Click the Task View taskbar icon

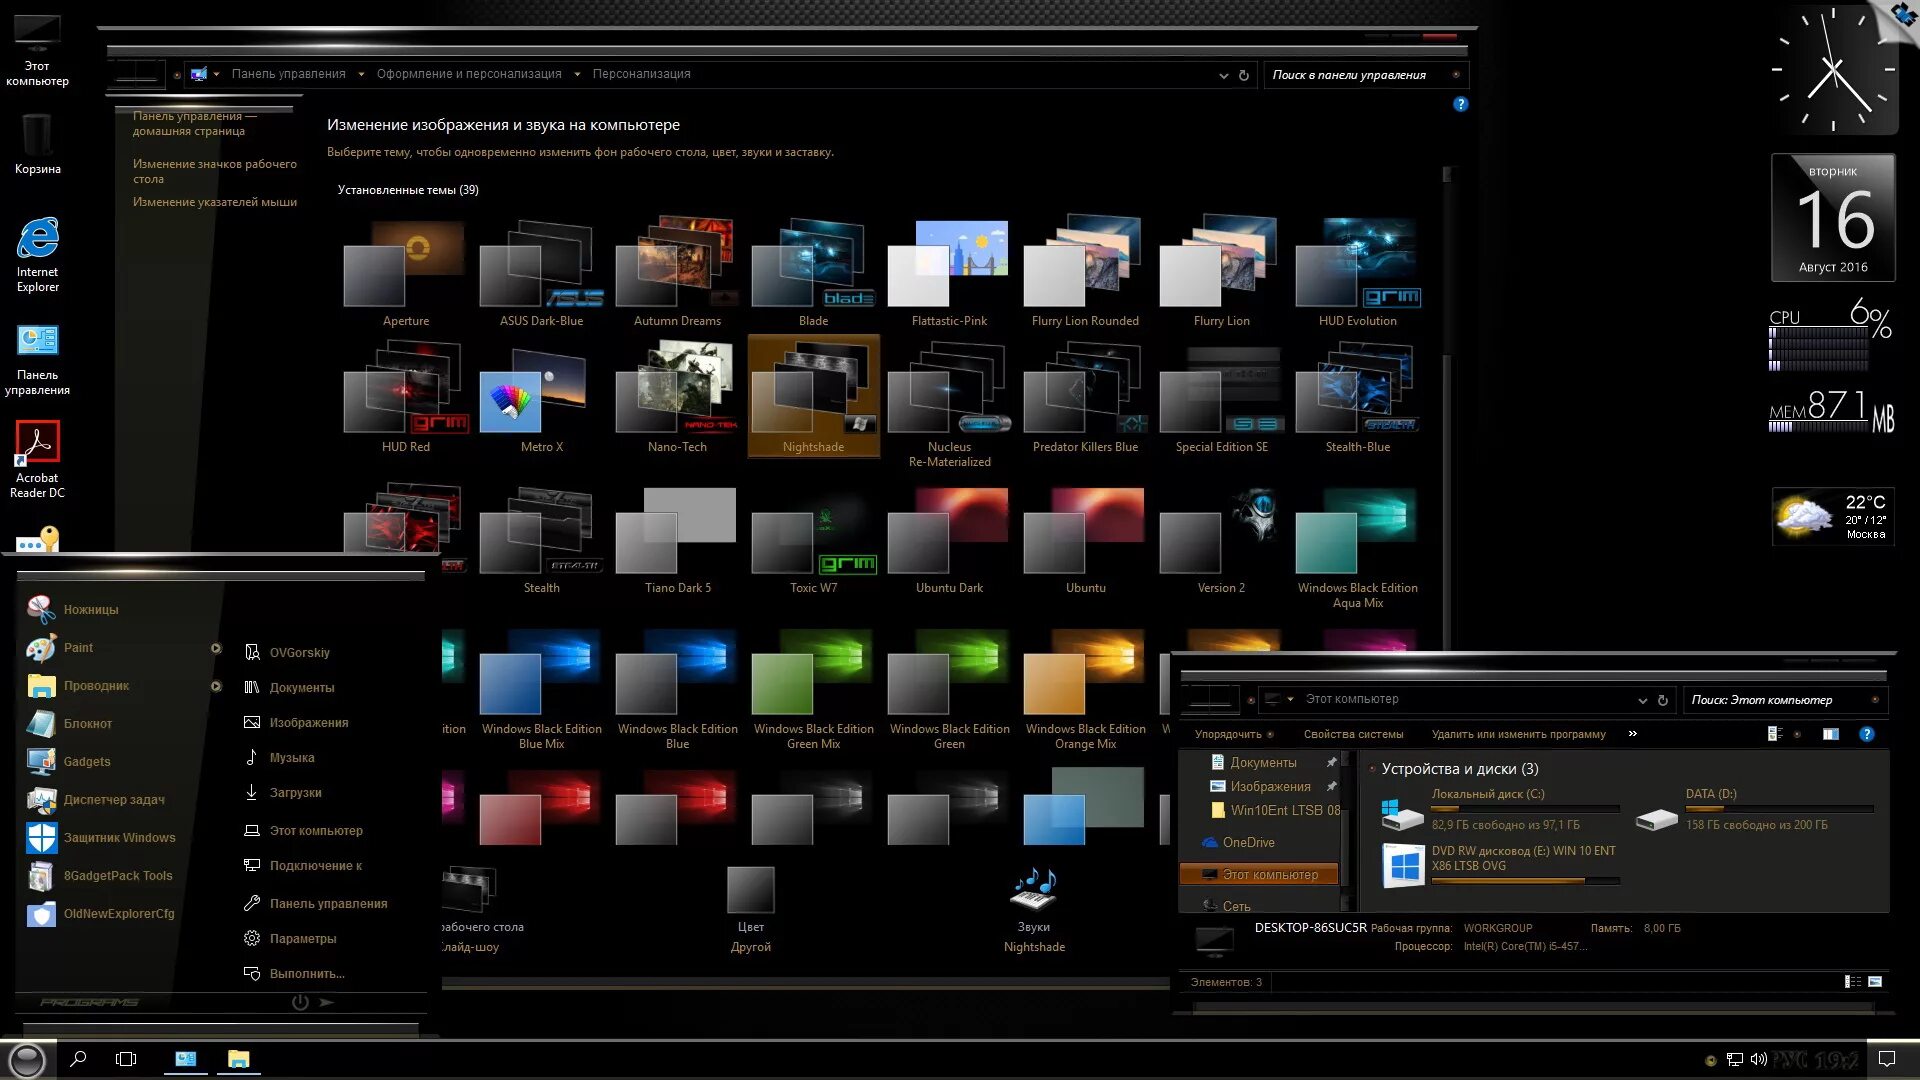coord(126,1059)
